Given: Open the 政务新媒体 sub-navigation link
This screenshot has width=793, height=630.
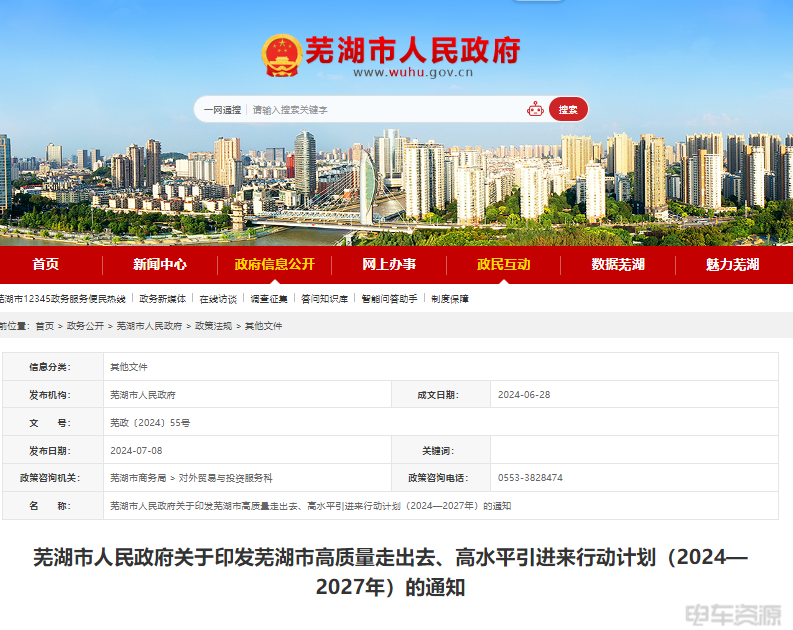Looking at the screenshot, I should point(162,299).
